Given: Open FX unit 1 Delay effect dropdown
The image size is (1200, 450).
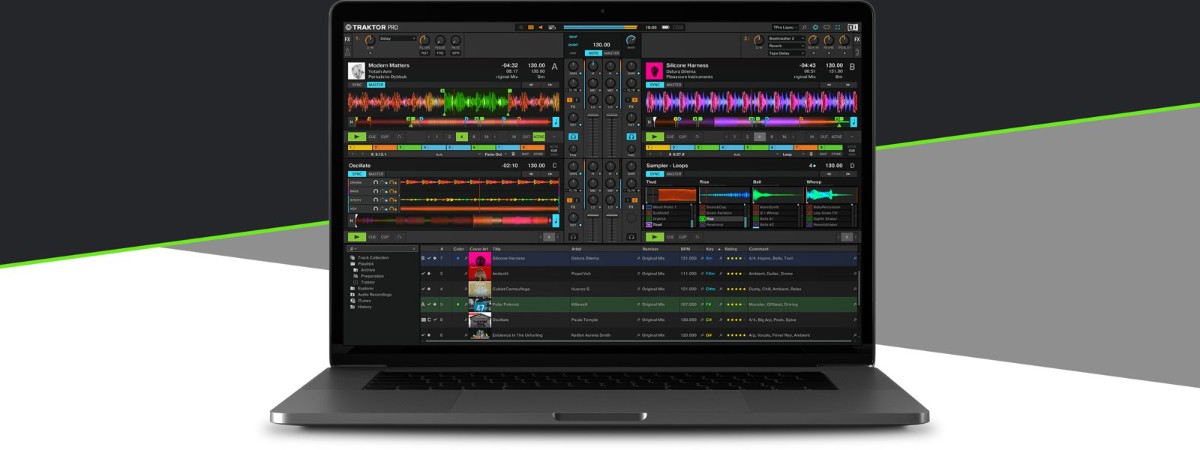Looking at the screenshot, I should pos(397,38).
